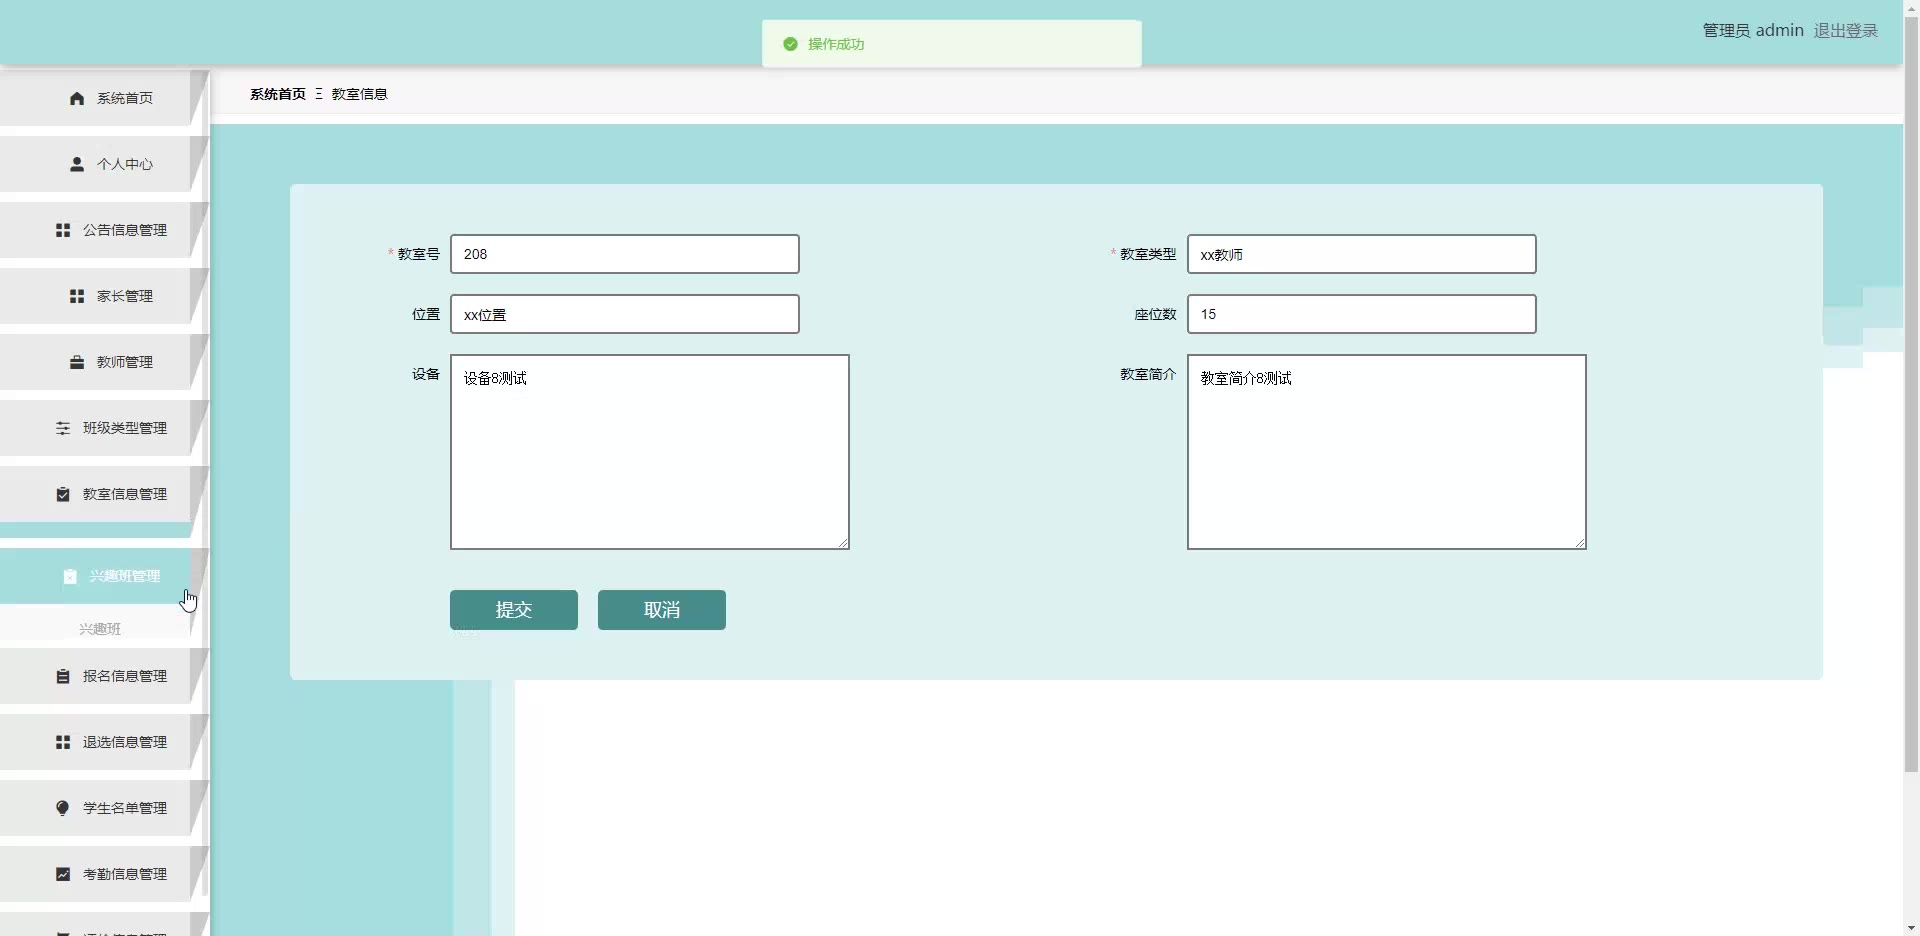Click the checklist icon beside 教室信息管理
Viewport: 1920px width, 936px height.
63,494
